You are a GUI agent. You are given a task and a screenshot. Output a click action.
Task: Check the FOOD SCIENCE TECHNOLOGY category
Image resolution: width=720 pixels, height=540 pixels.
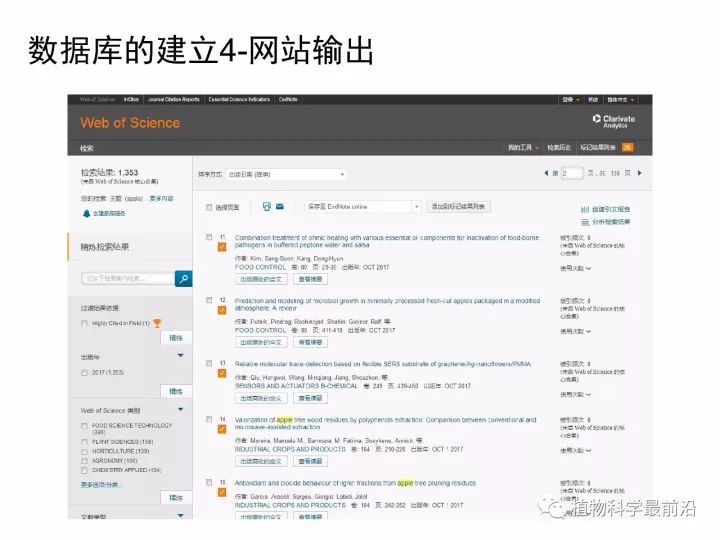84,425
